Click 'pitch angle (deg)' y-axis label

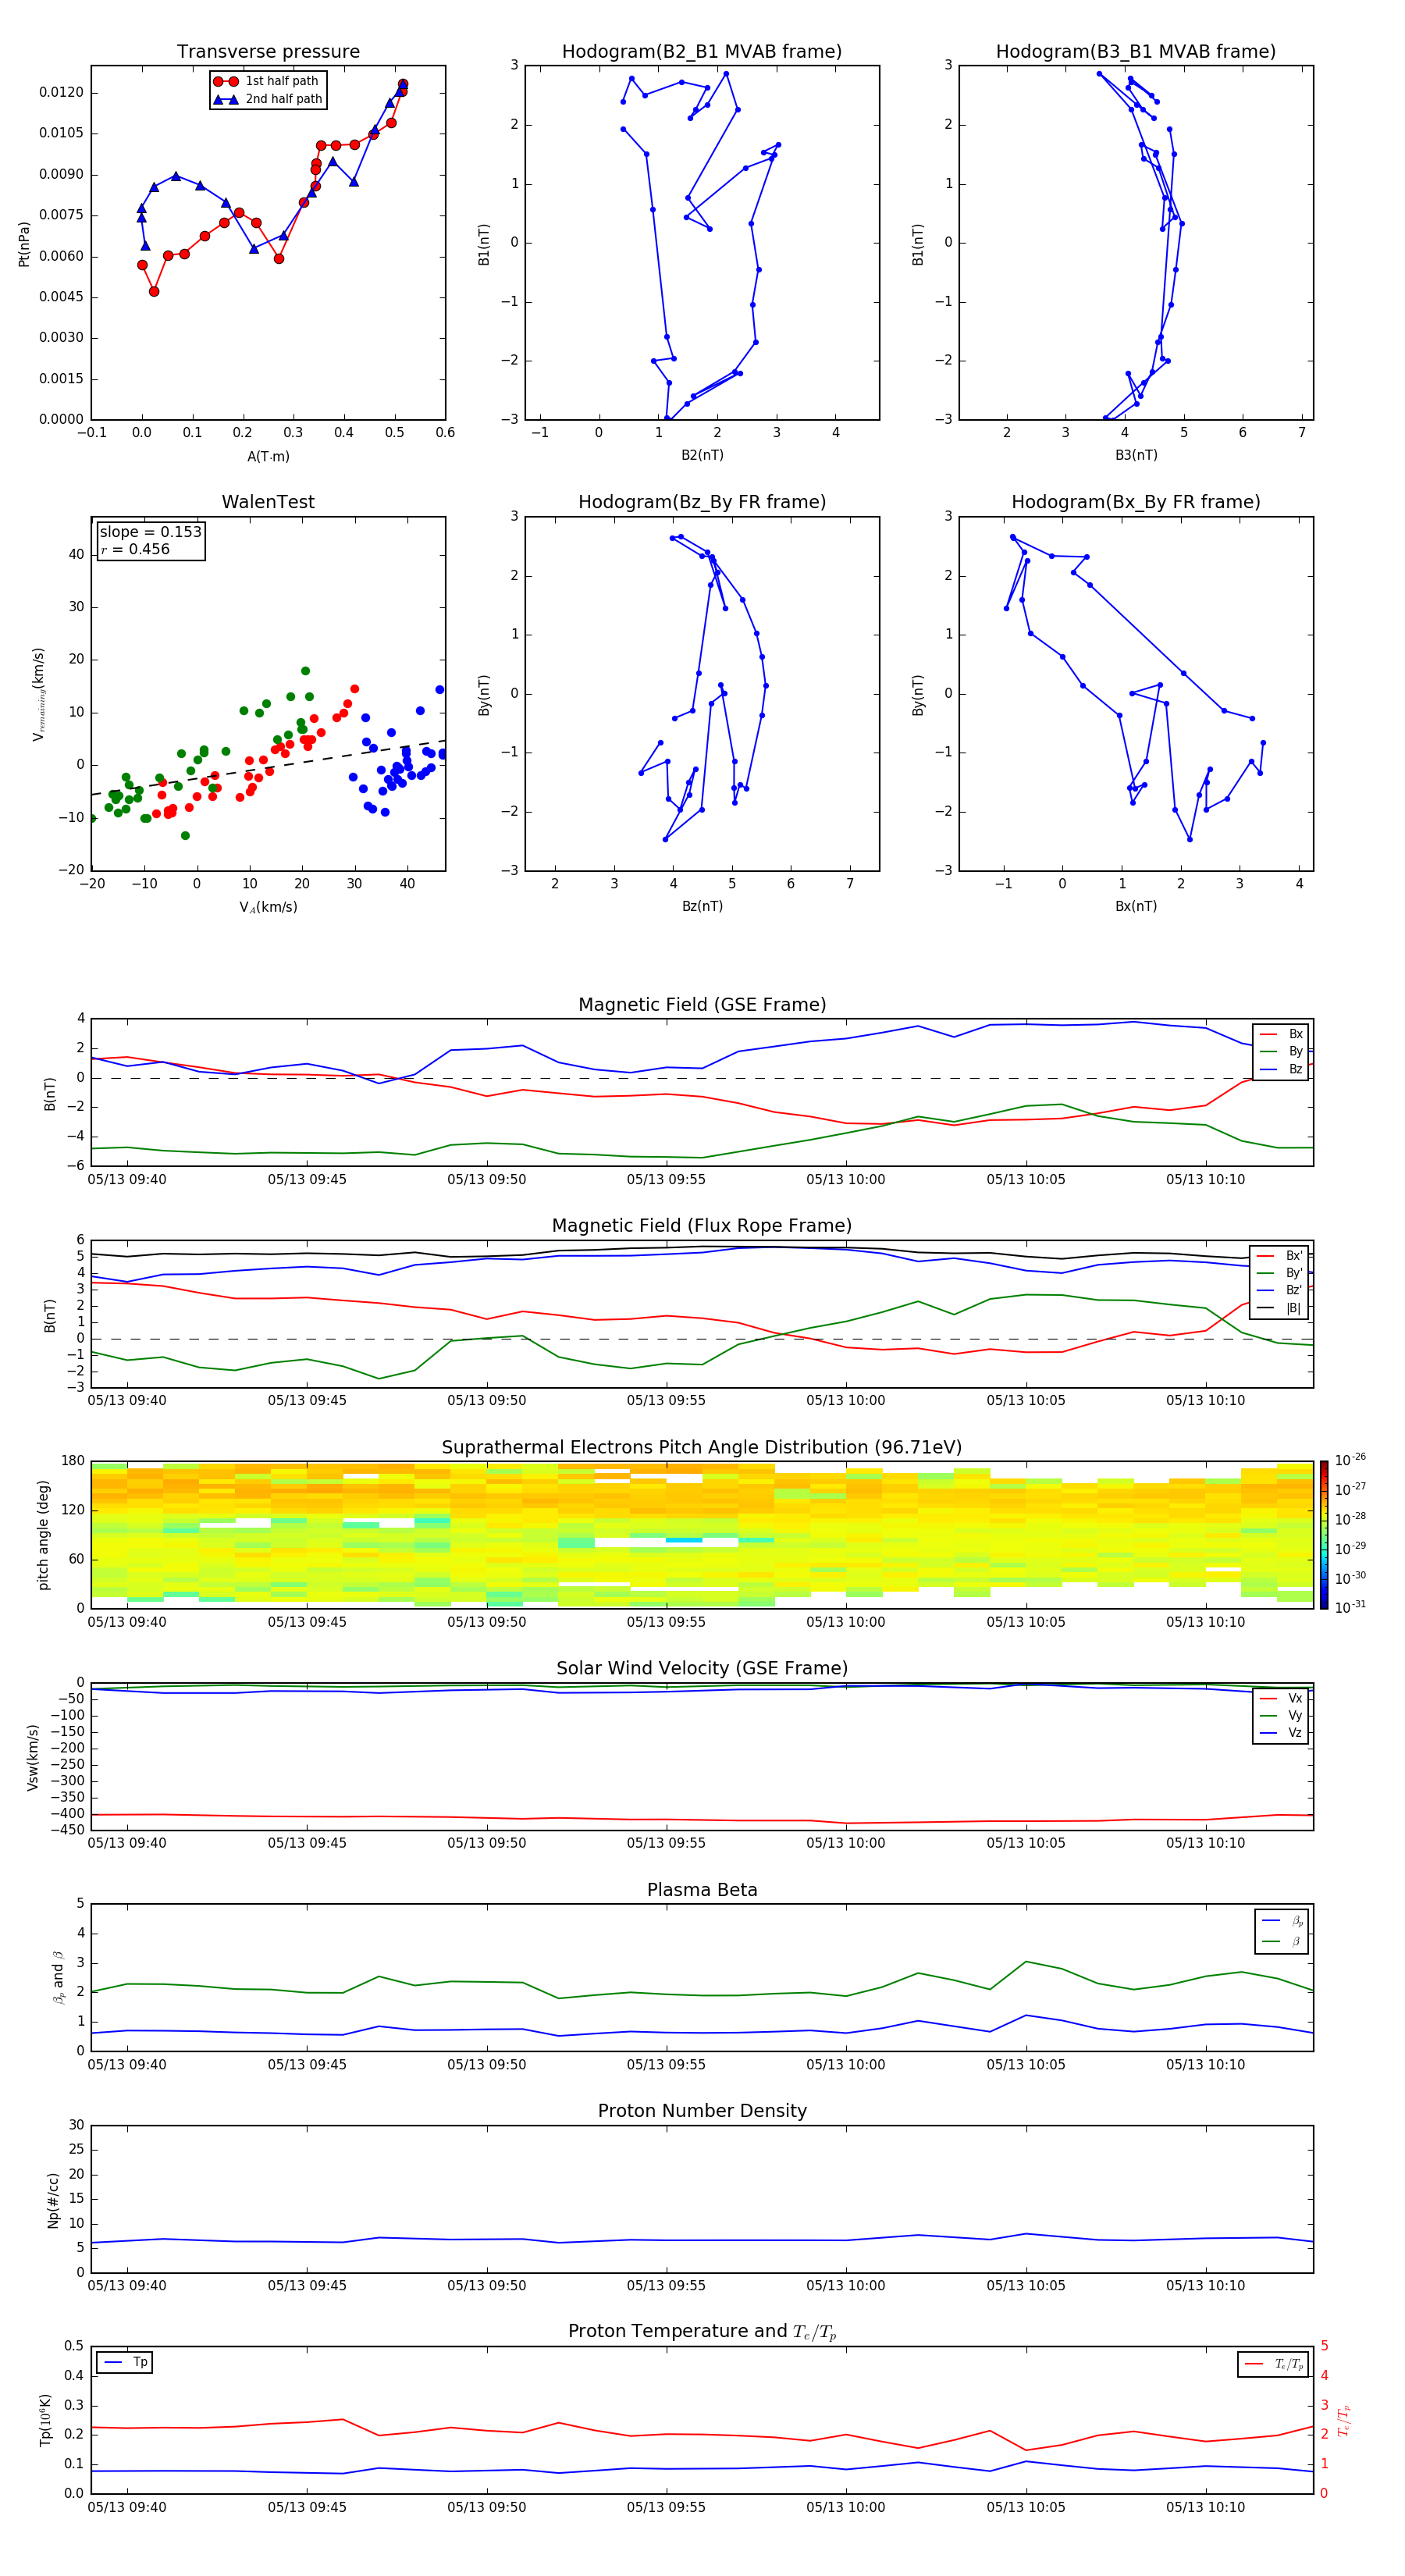[x=43, y=1535]
